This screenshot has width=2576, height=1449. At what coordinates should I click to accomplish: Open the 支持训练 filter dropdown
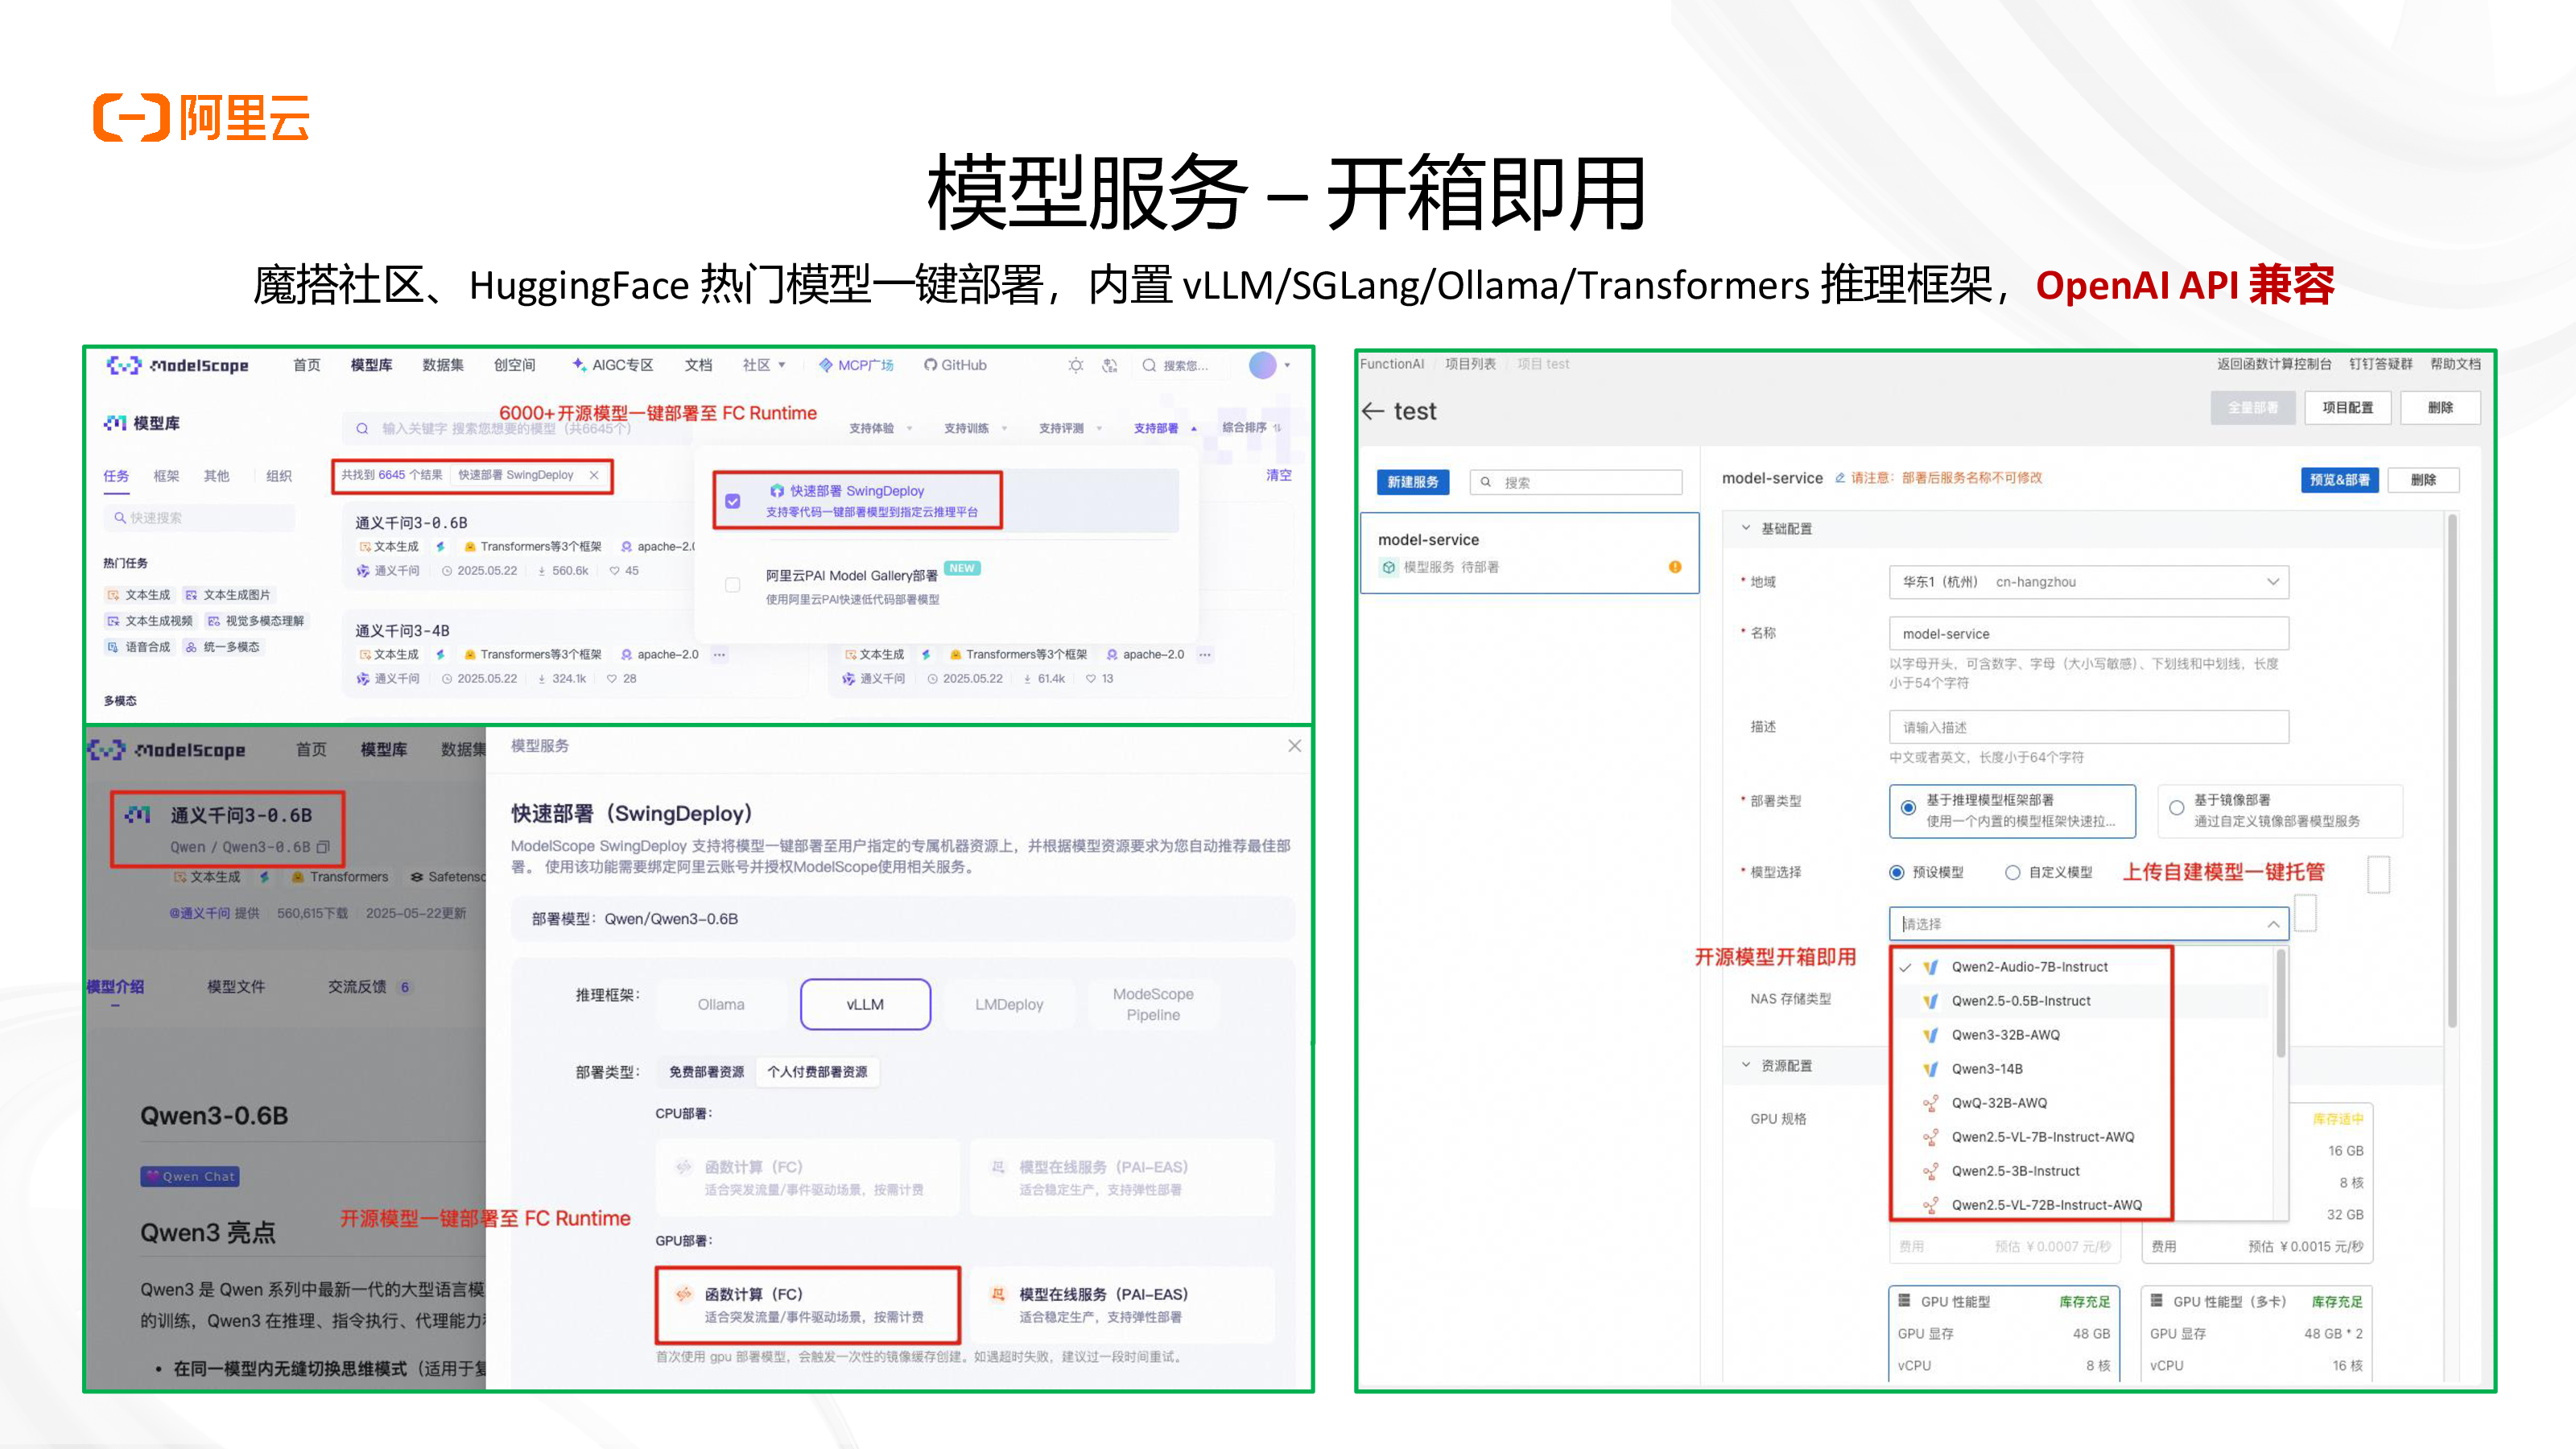[975, 428]
